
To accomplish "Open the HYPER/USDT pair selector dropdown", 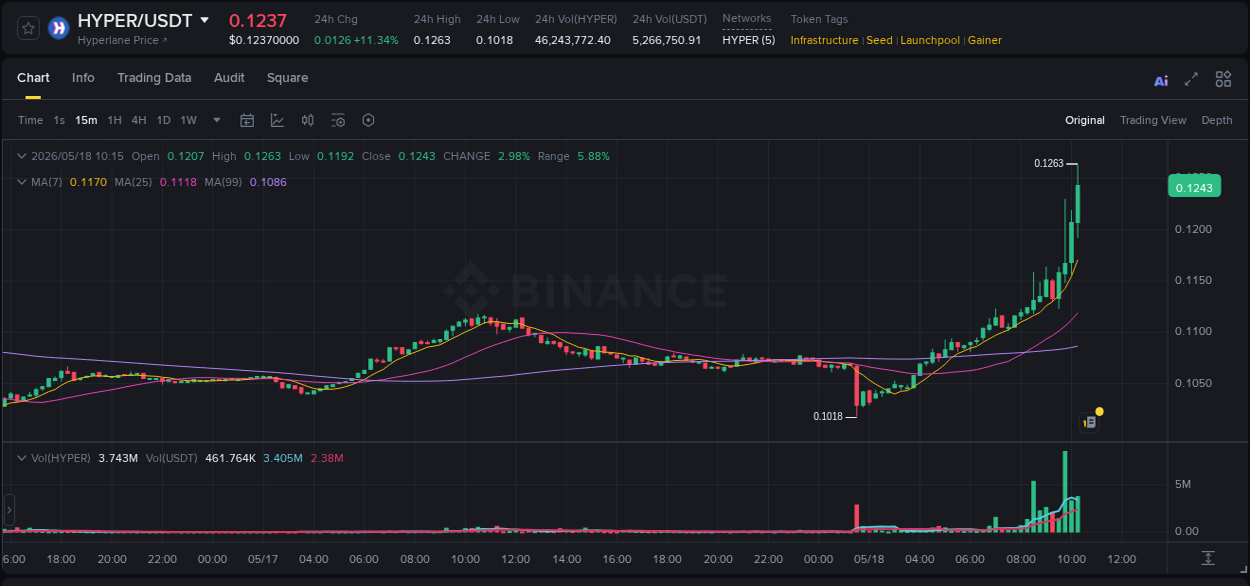I will [205, 20].
